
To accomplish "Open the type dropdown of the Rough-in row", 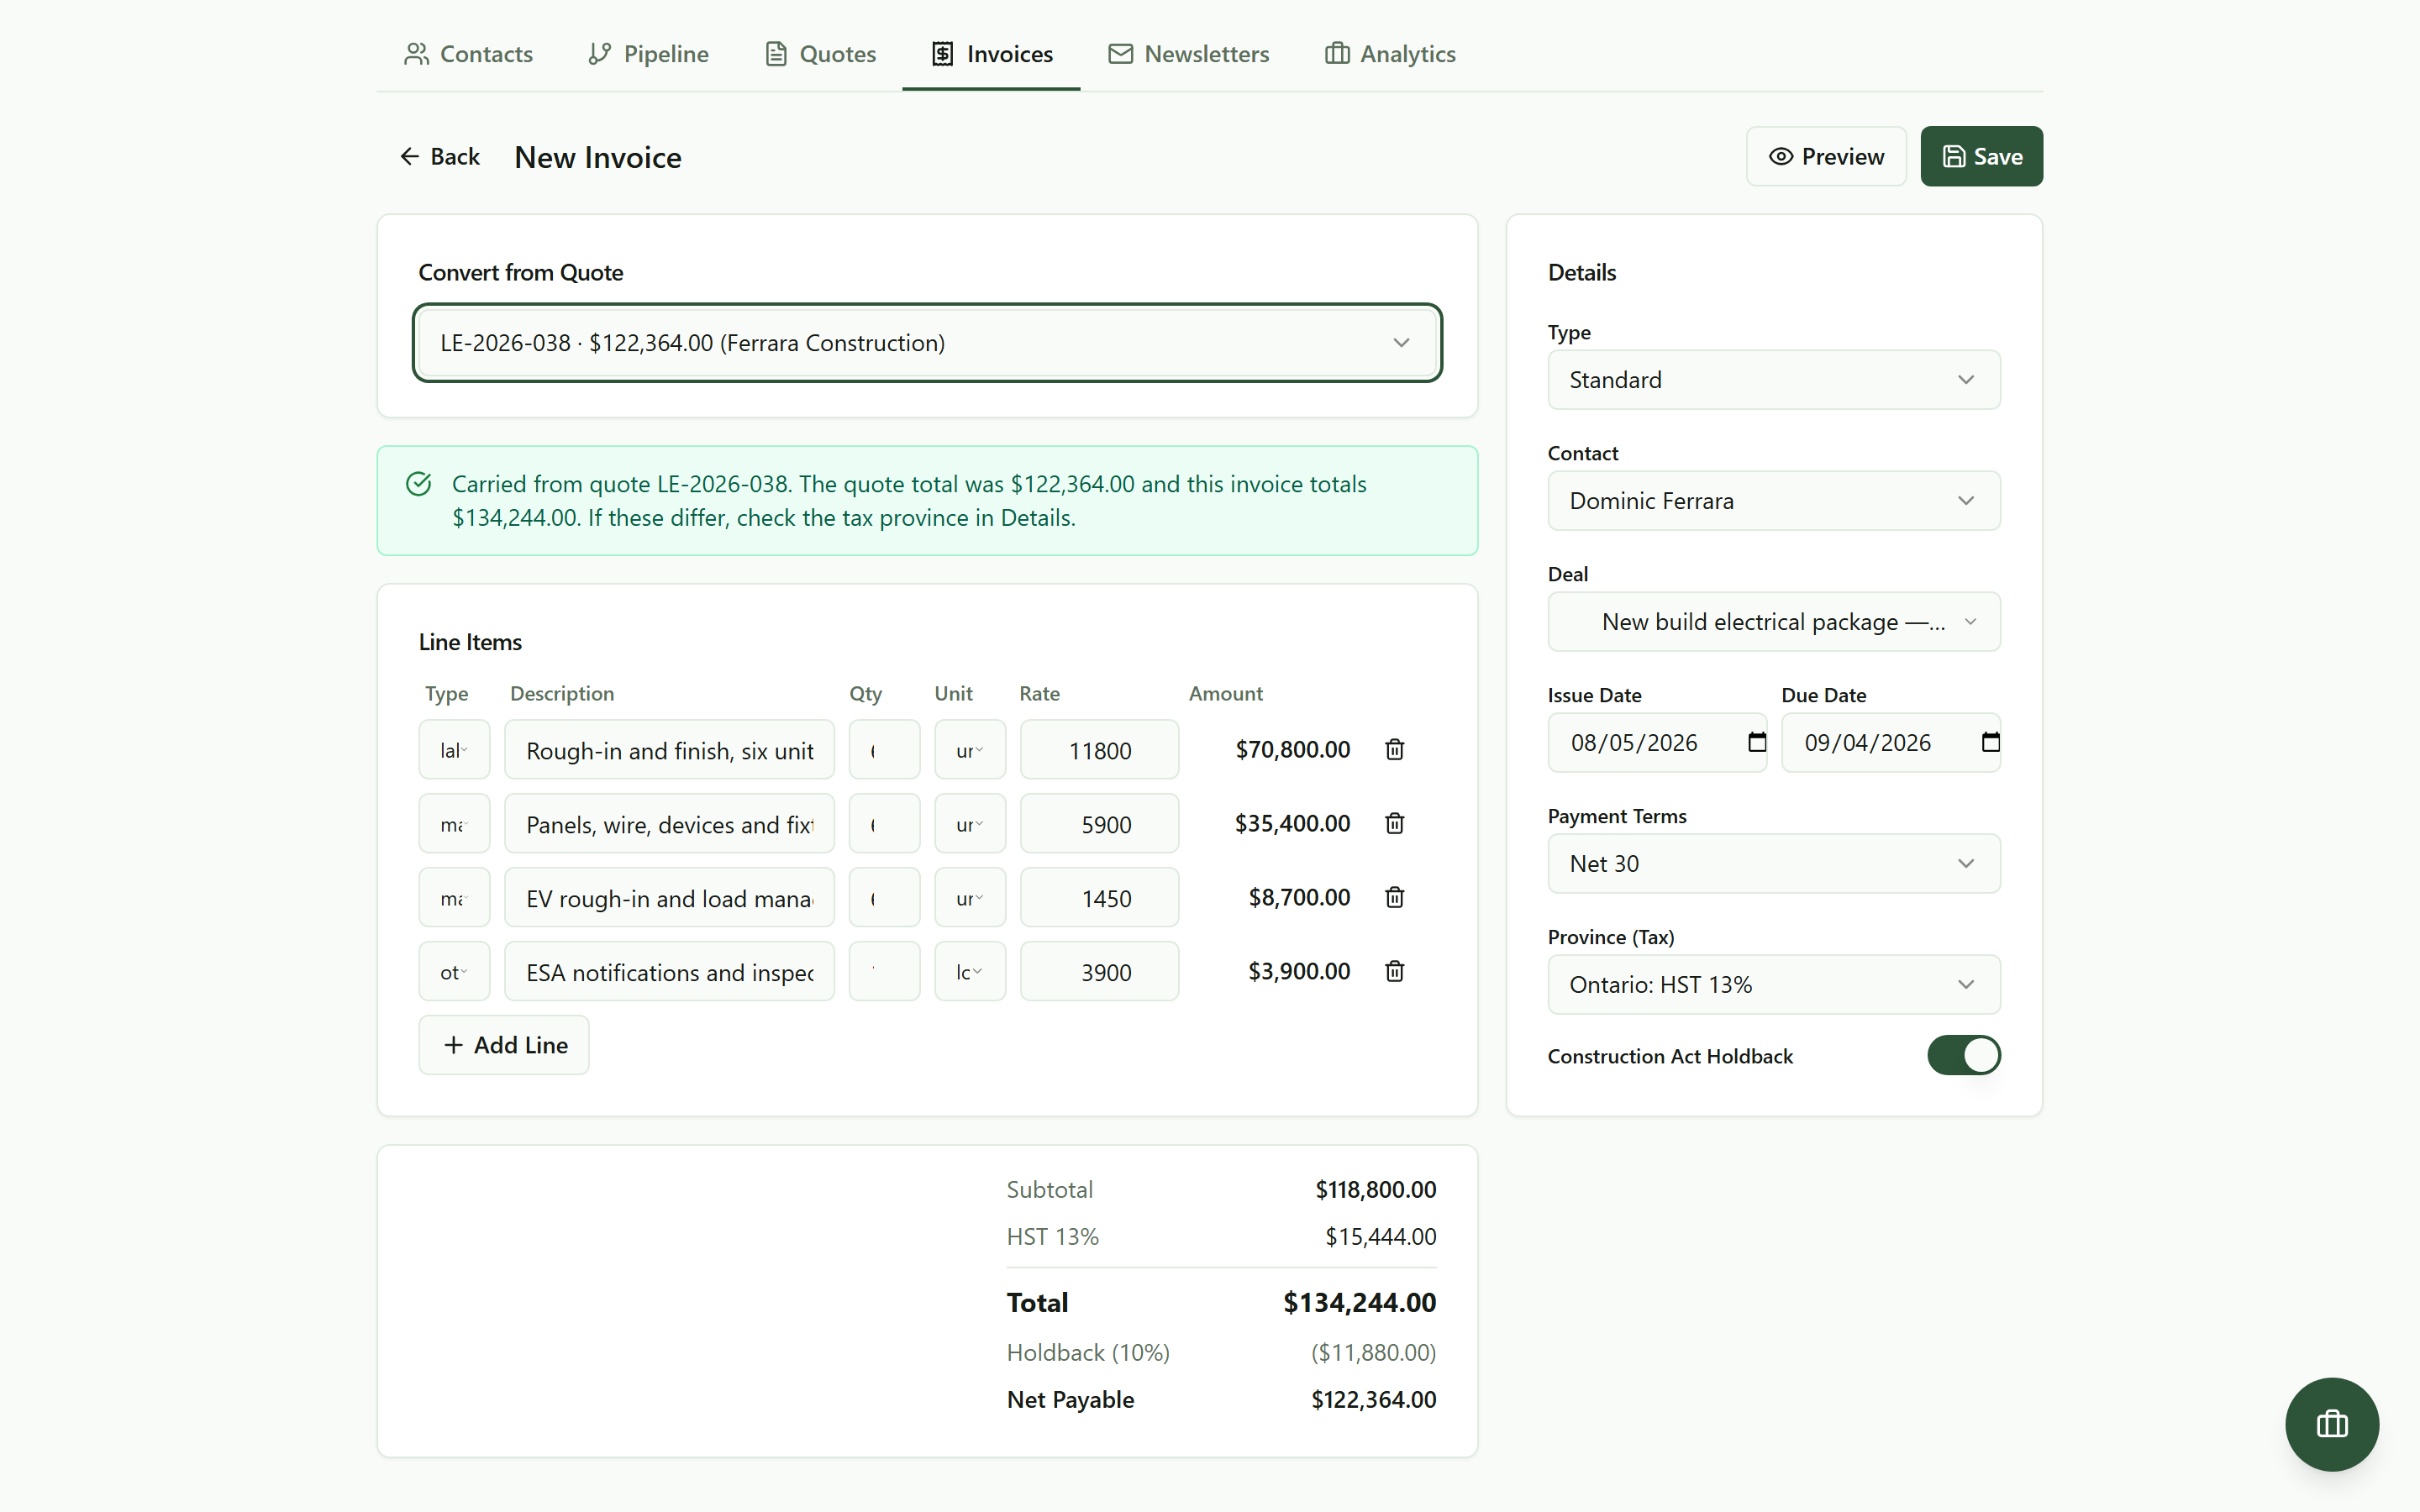I will point(454,750).
